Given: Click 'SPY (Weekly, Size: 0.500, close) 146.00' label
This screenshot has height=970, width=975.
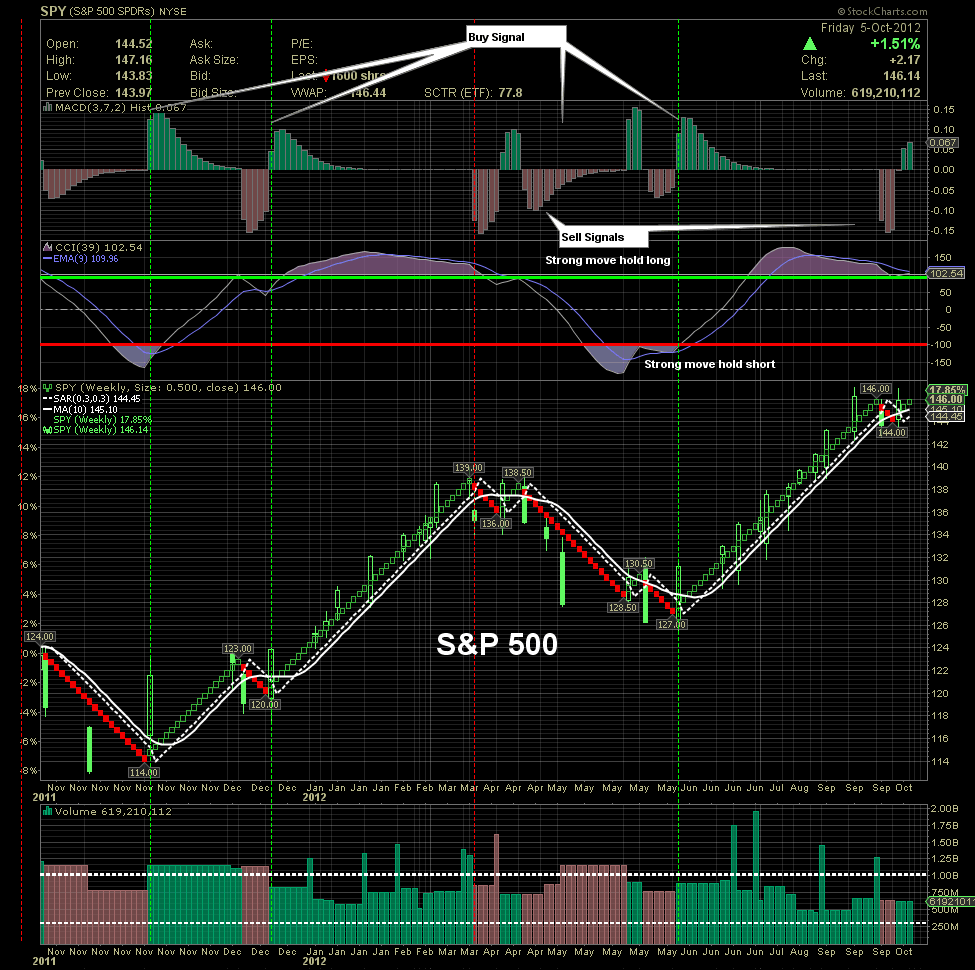Looking at the screenshot, I should pyautogui.click(x=168, y=387).
